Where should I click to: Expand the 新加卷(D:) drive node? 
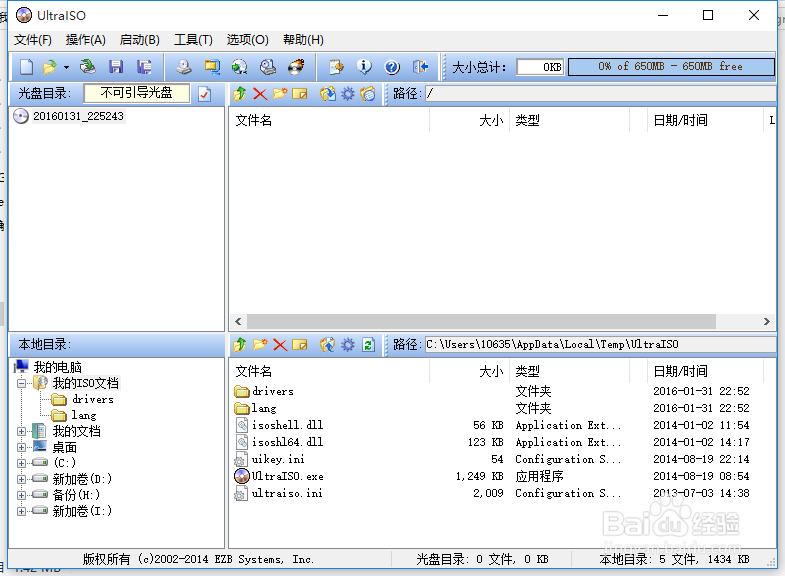click(x=21, y=479)
